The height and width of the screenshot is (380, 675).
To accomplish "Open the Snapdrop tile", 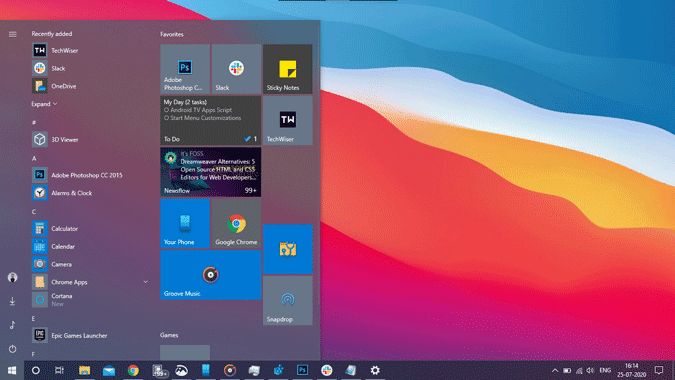I will coord(288,300).
